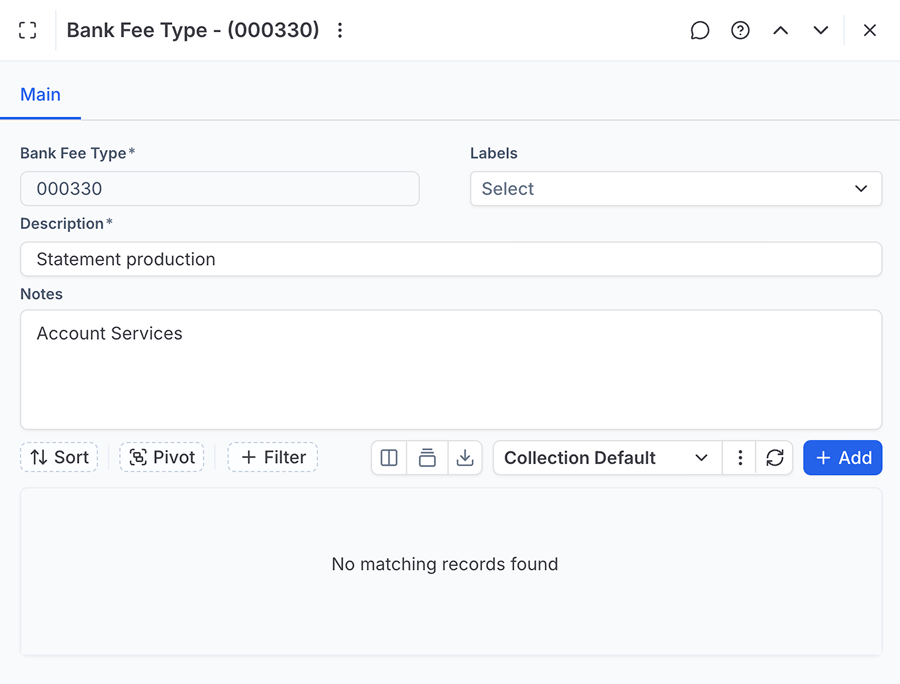The height and width of the screenshot is (684, 900).
Task: Close the Bank Fee Type panel
Action: coord(870,30)
